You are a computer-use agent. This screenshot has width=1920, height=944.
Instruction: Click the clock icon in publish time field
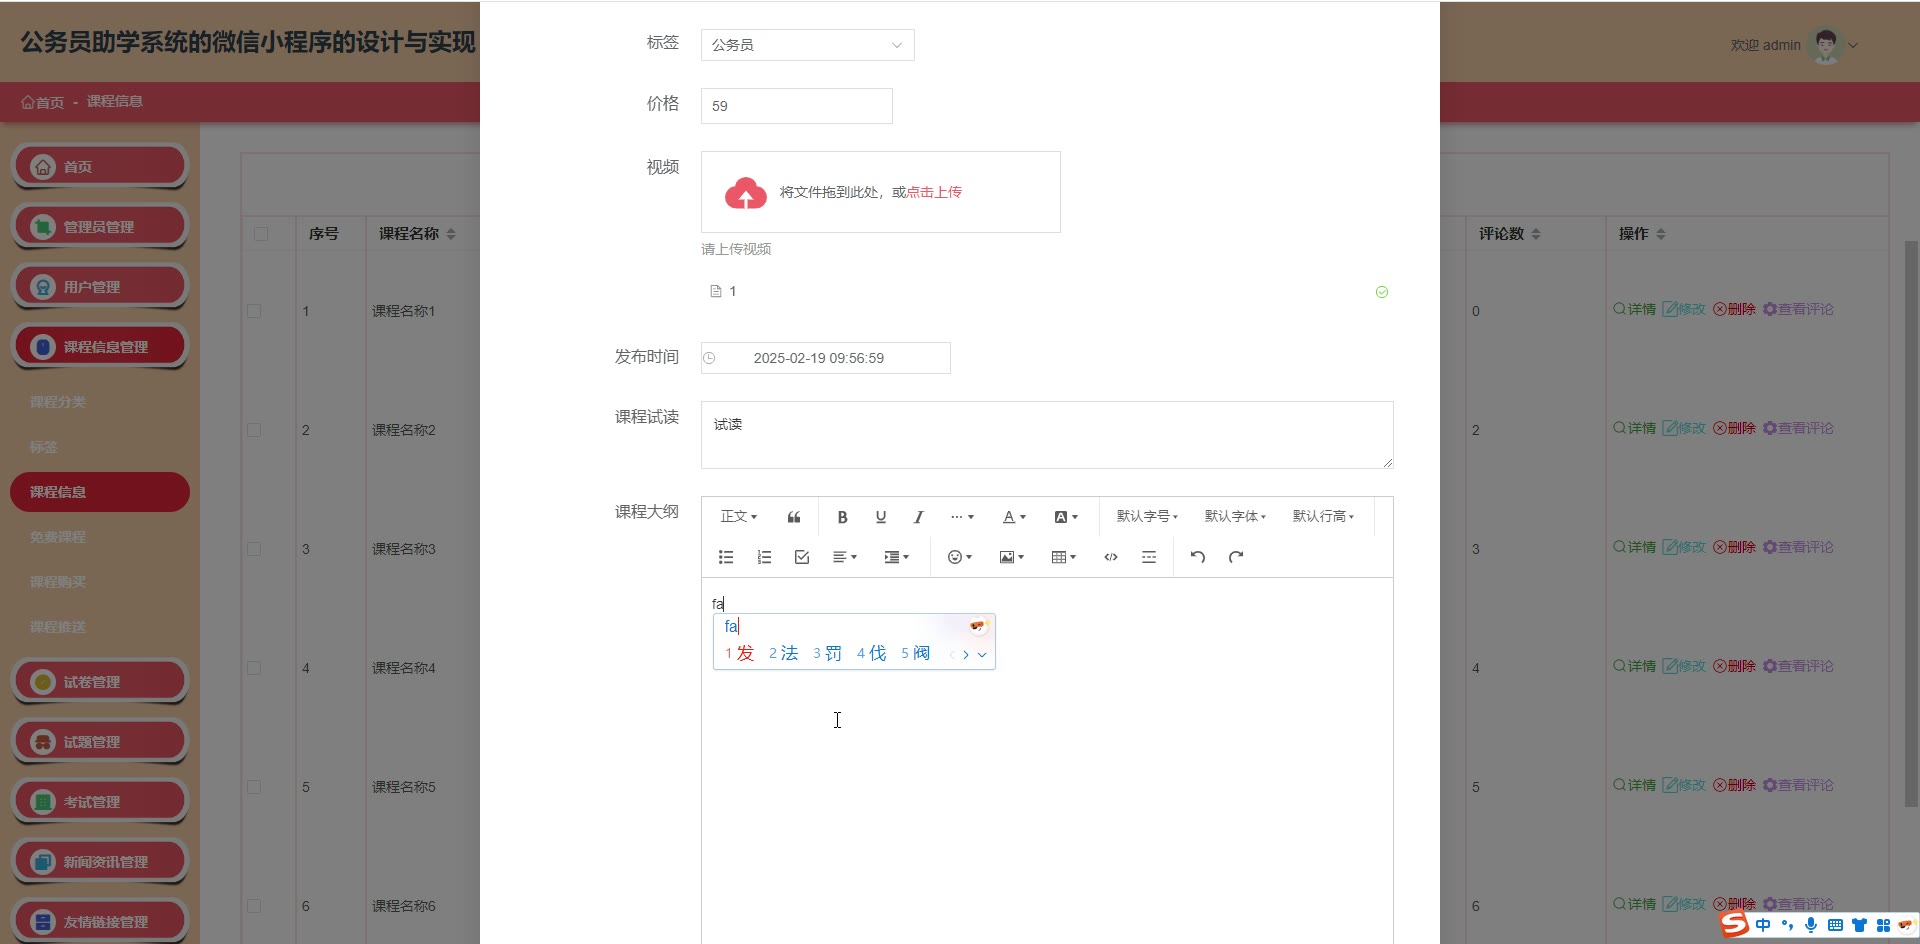709,358
